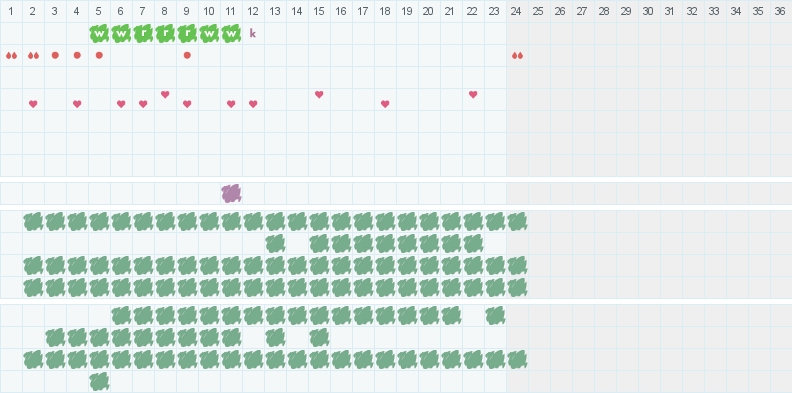Select the pink heart on day 15
792x393 pixels.
(319, 94)
